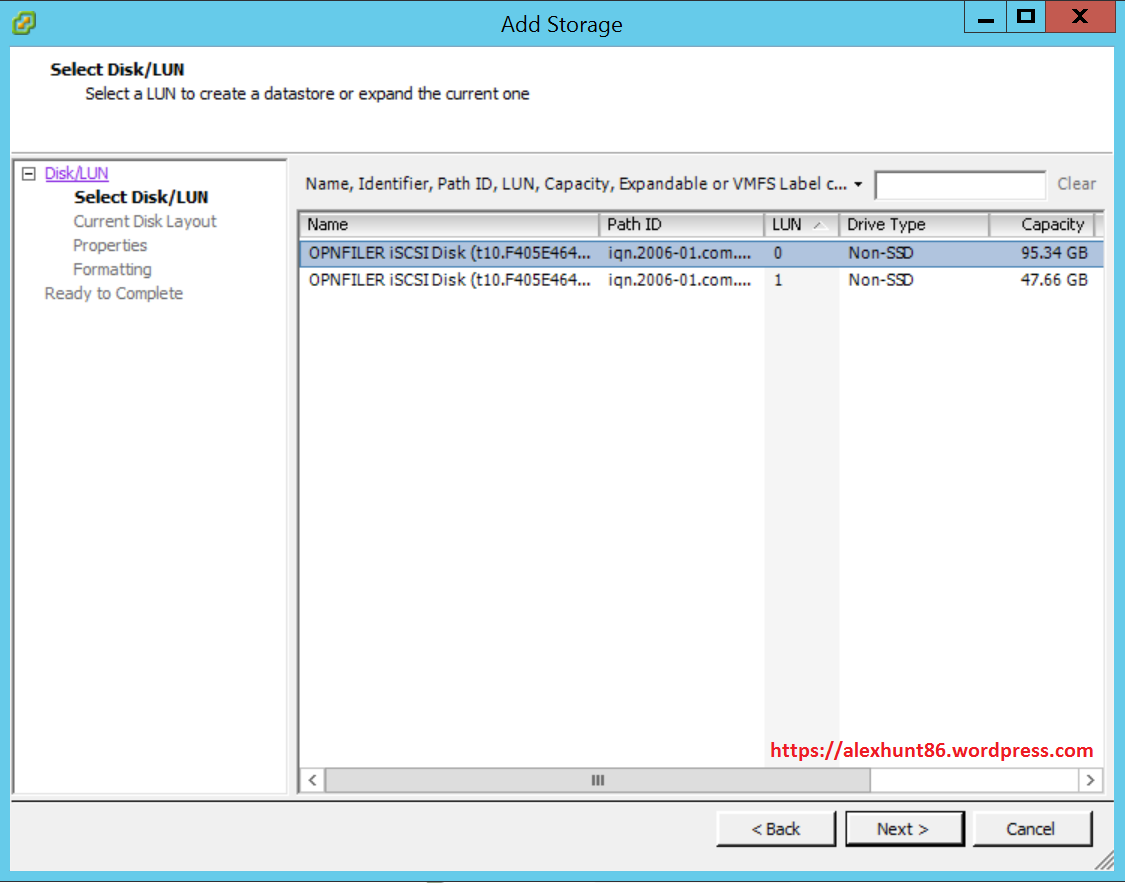Visit the alexhunt86.wordpress.com link
Viewport: 1125px width, 883px height.
pyautogui.click(x=931, y=750)
